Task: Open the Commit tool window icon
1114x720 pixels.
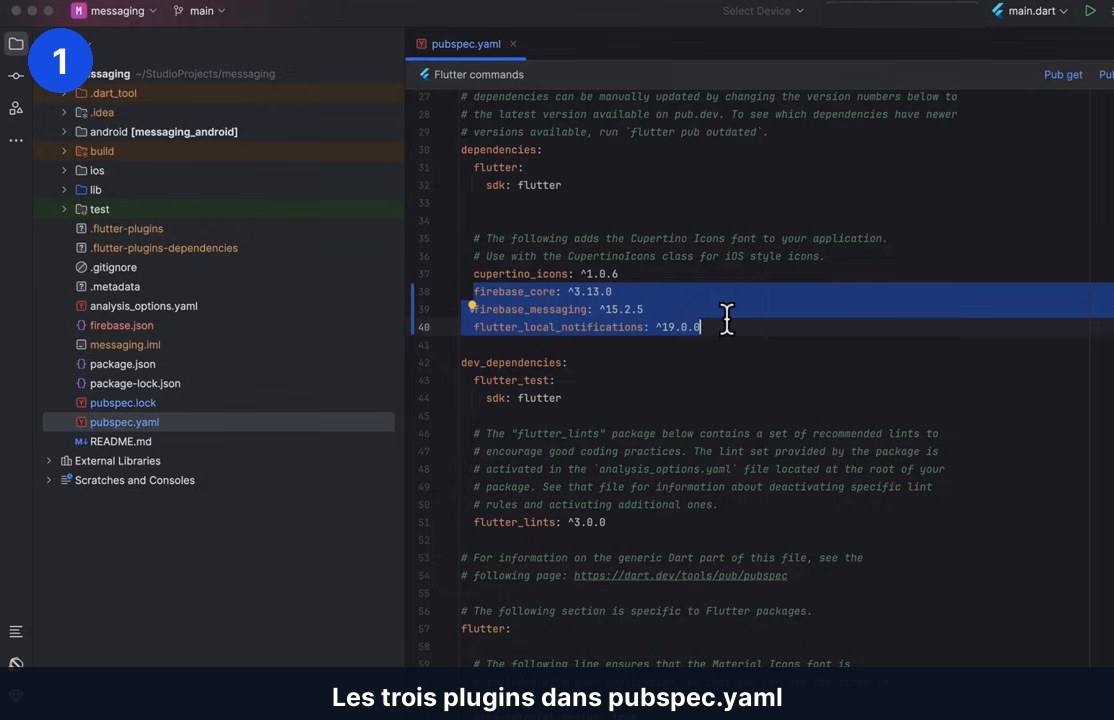Action: tap(16, 75)
